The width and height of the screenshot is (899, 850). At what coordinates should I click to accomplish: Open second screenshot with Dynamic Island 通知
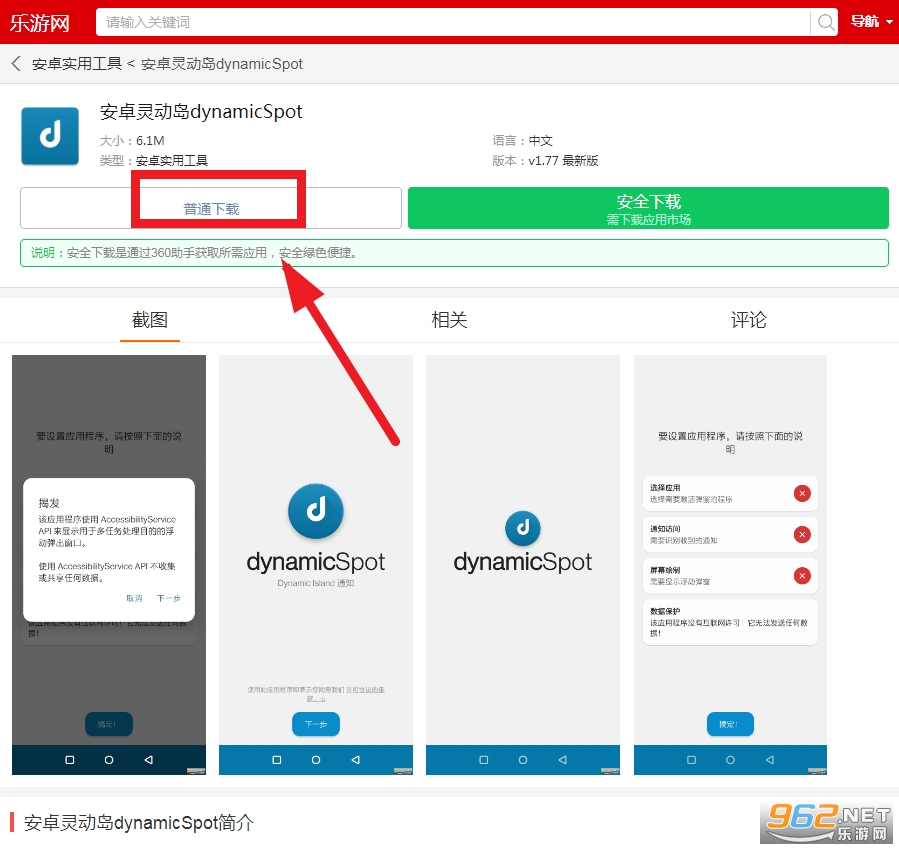316,565
